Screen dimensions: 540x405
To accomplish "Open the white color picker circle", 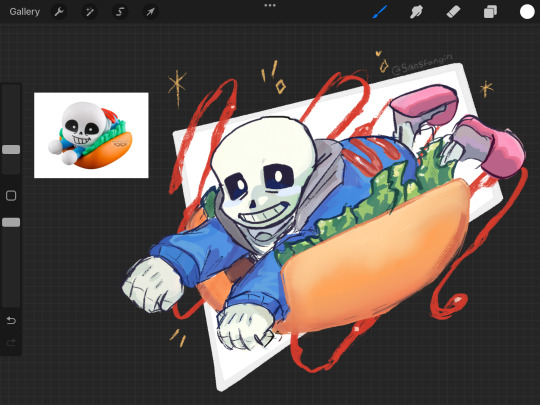I will [527, 12].
